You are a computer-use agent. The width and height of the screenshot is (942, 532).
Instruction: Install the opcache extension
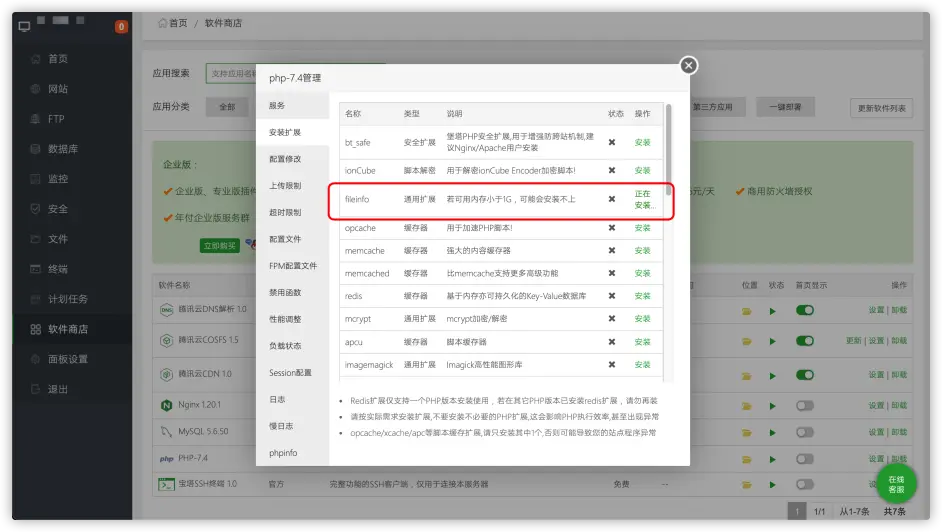(x=642, y=228)
